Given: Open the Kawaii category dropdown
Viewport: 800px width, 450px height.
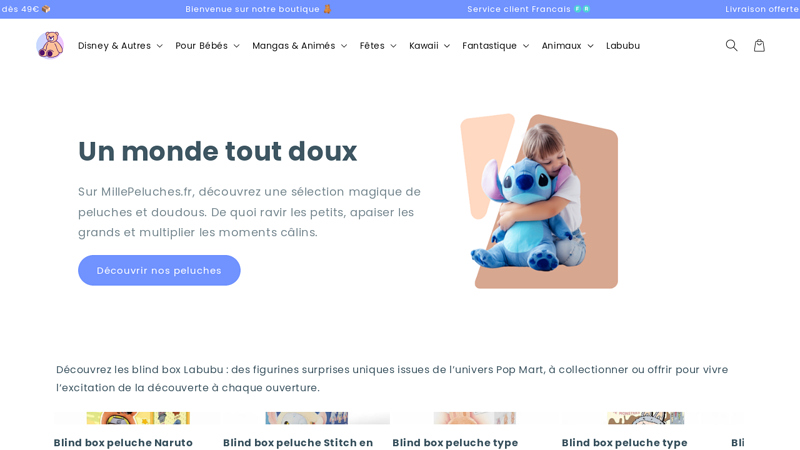Looking at the screenshot, I should (x=430, y=45).
